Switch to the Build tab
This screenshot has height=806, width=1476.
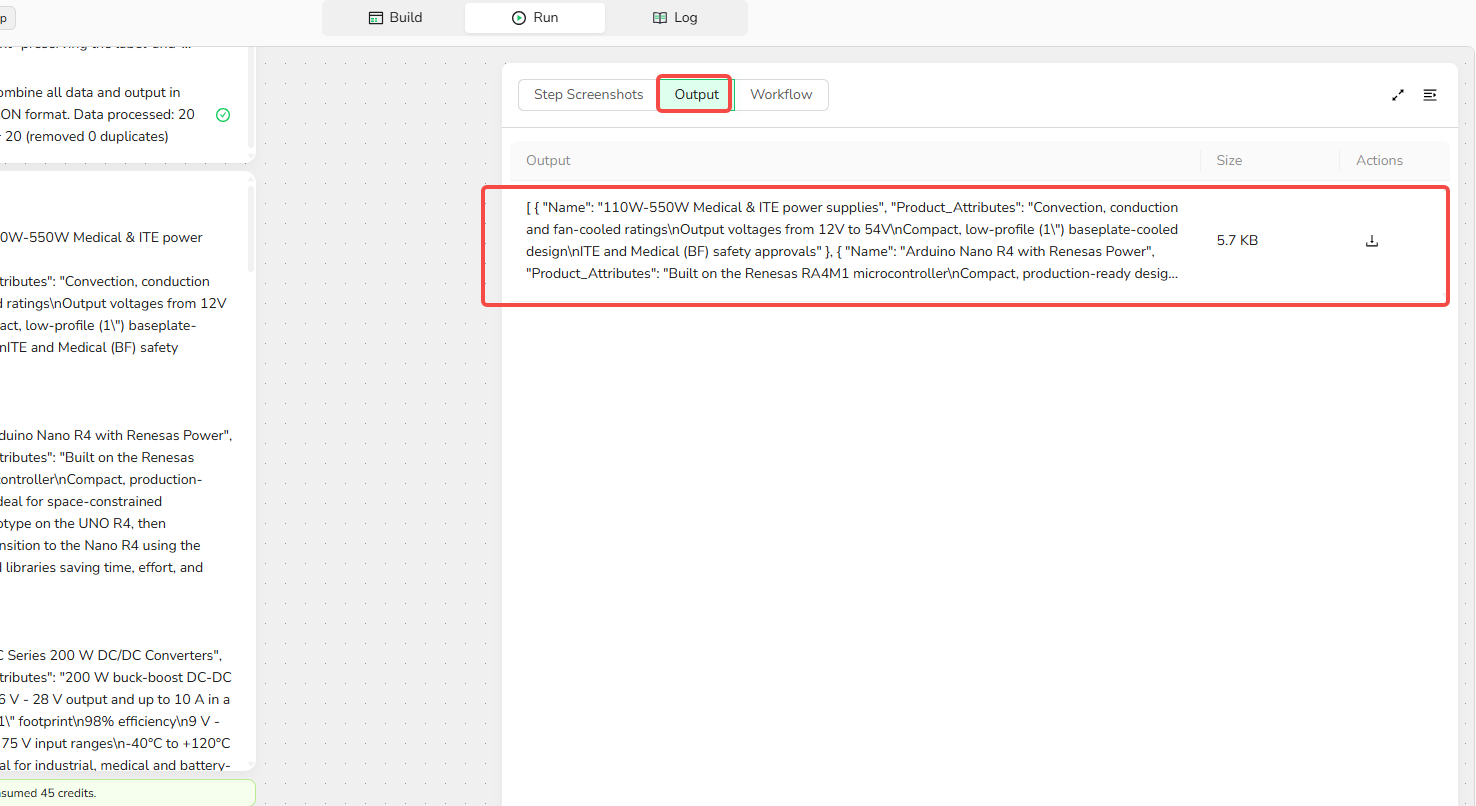point(395,18)
